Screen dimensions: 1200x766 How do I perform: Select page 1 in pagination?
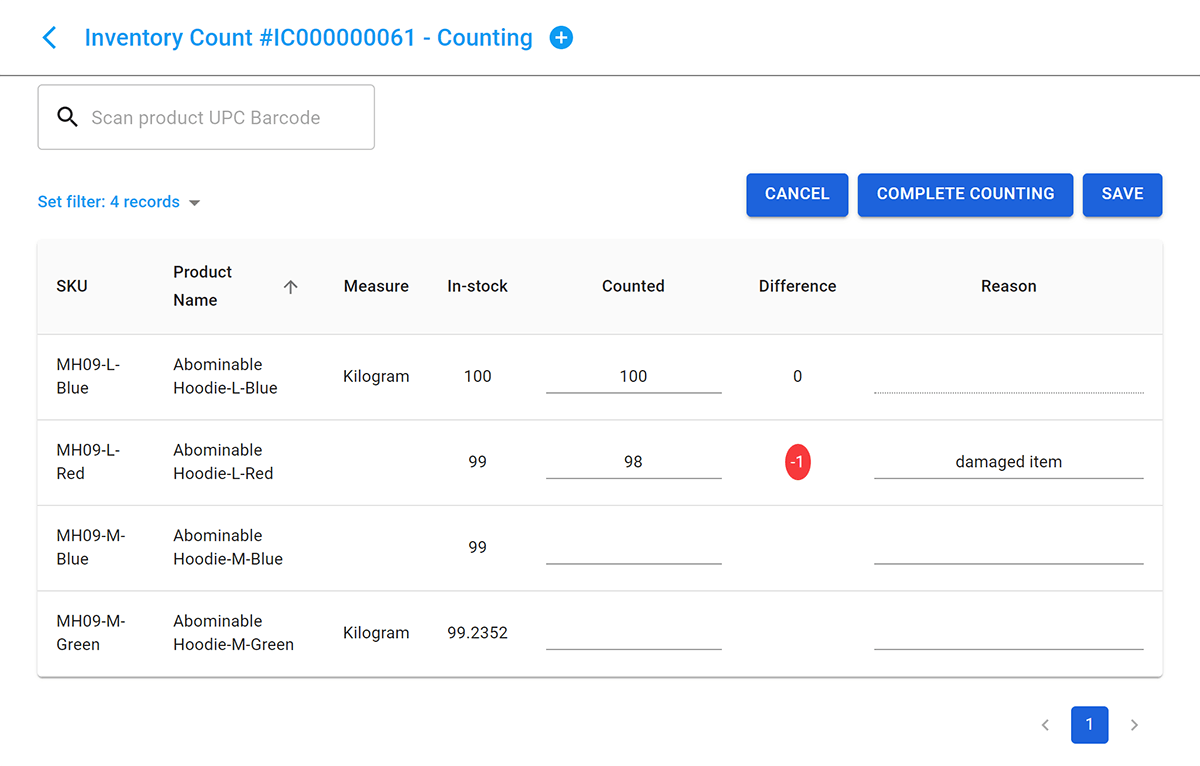point(1089,725)
